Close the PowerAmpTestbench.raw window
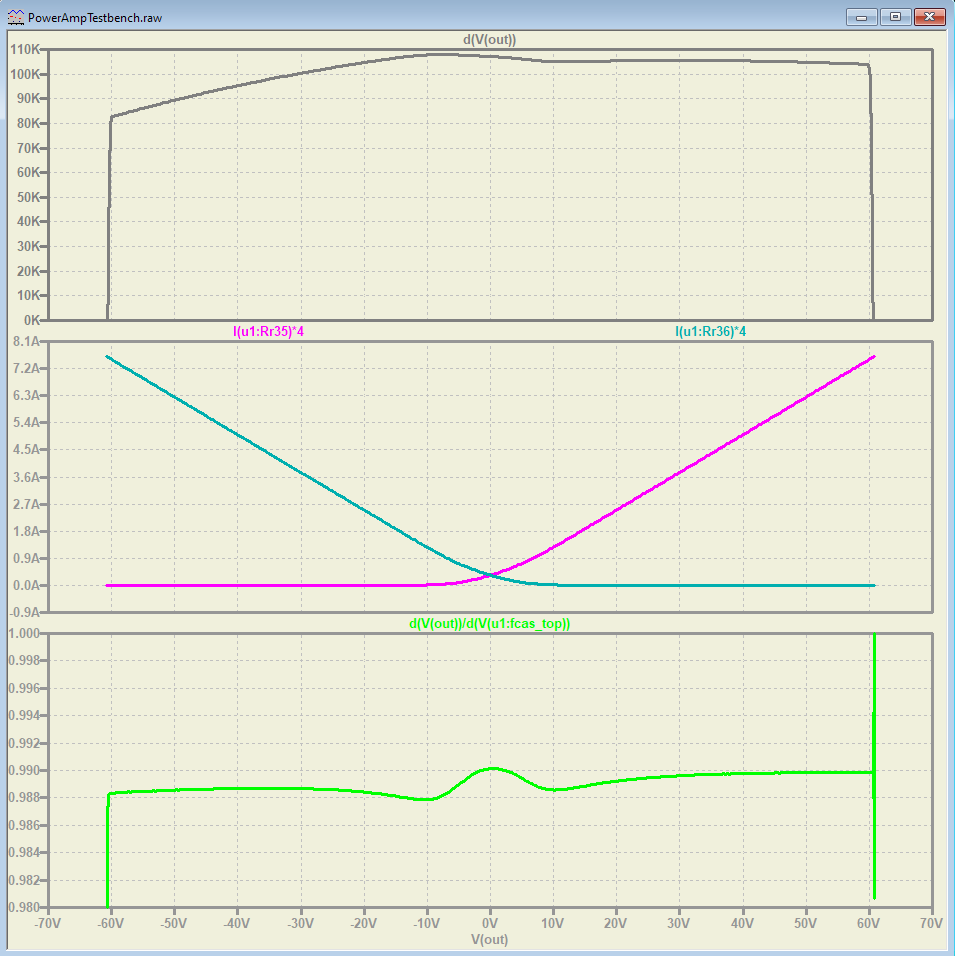 click(x=929, y=17)
